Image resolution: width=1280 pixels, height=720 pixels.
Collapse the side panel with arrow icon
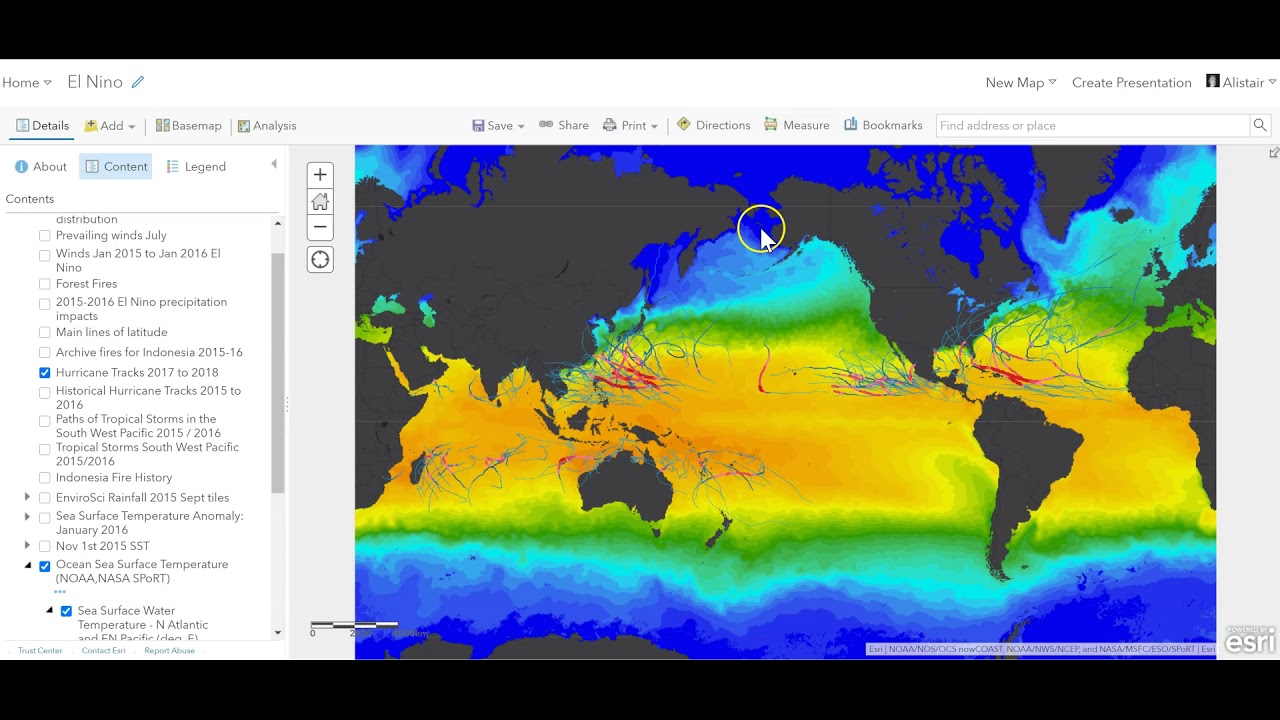click(274, 164)
